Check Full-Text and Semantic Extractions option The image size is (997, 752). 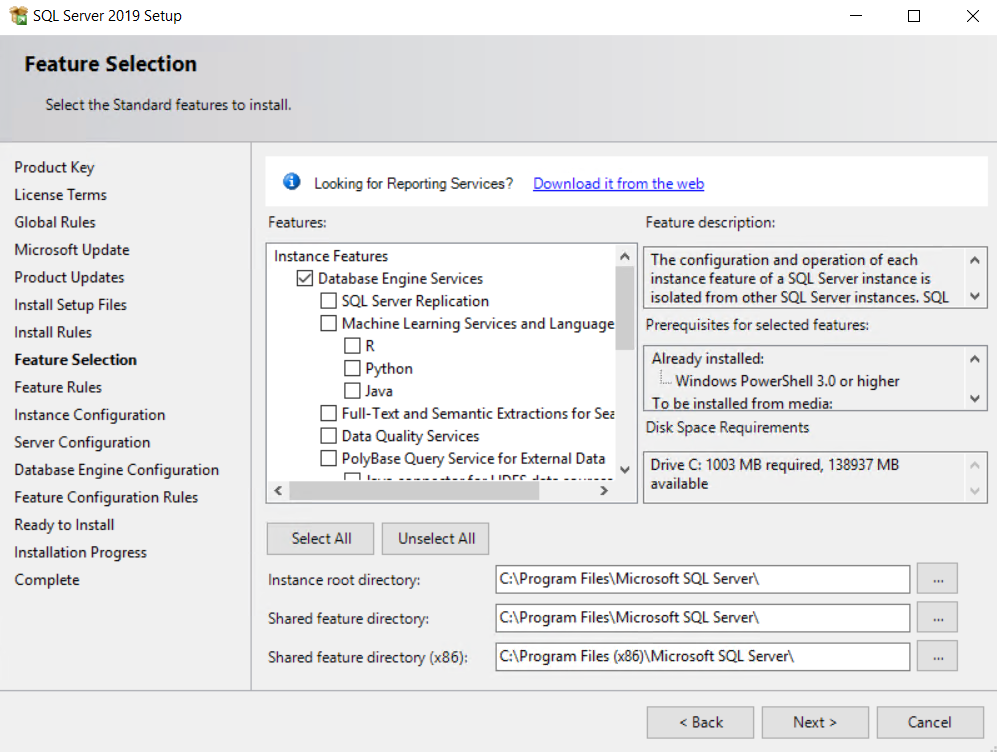[329, 414]
